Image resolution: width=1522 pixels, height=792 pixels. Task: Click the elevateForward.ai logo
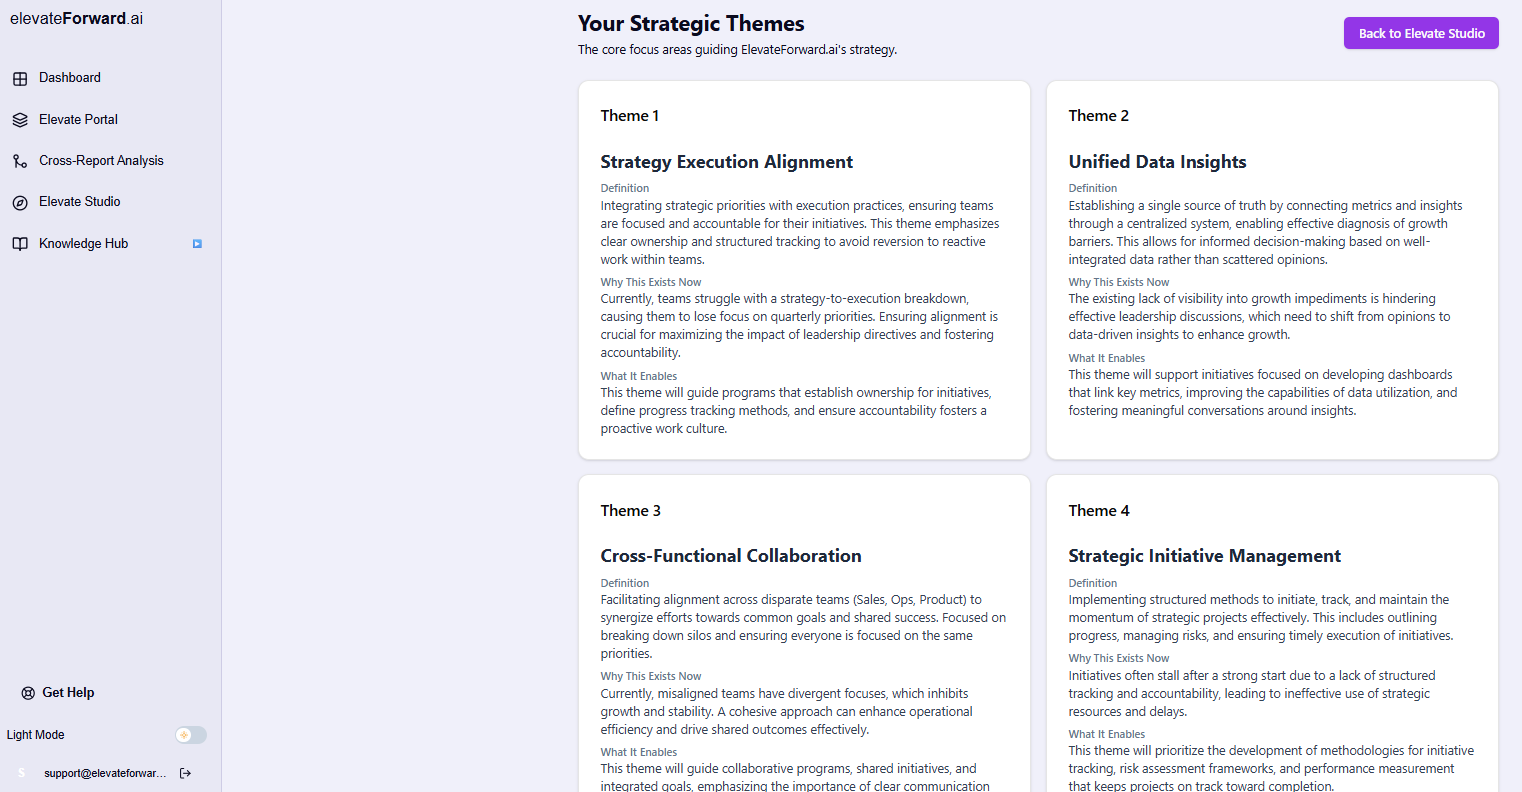tap(75, 17)
